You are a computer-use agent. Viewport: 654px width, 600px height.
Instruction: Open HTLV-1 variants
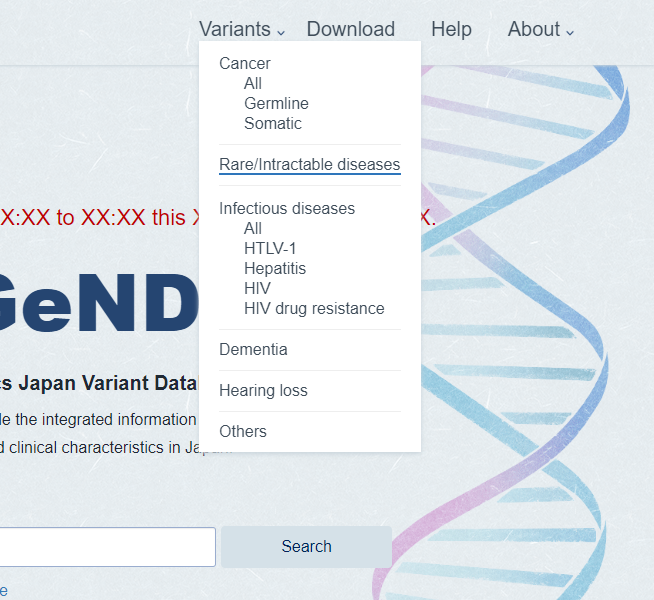(x=270, y=249)
